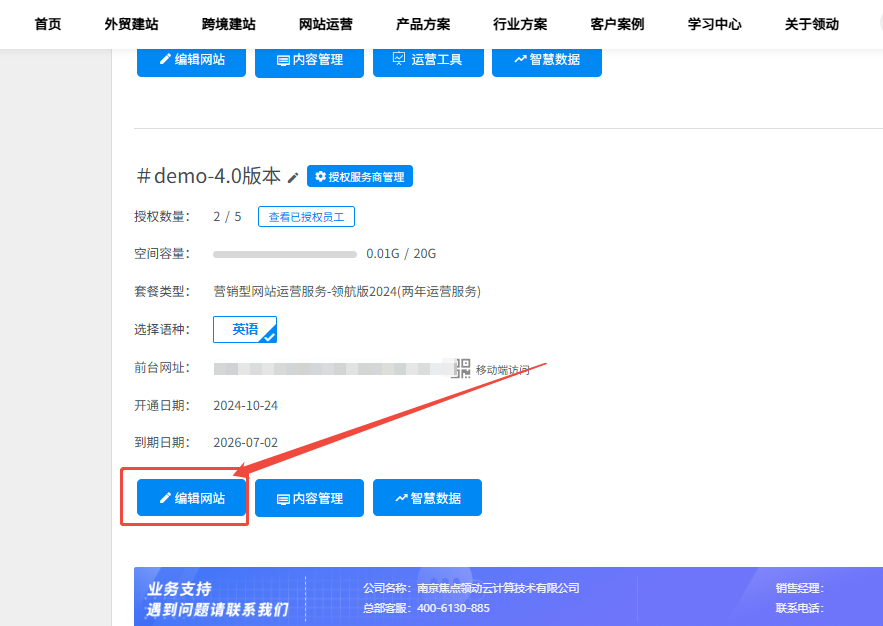Open the 客户案例 menu item

(616, 24)
